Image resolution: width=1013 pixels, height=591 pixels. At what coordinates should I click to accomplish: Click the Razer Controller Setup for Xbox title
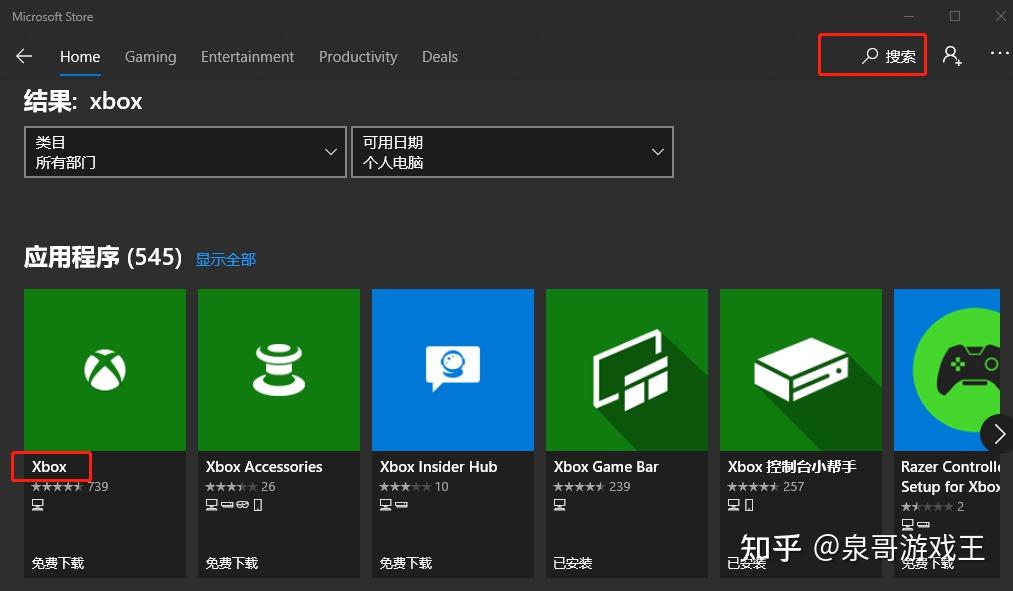(950, 476)
